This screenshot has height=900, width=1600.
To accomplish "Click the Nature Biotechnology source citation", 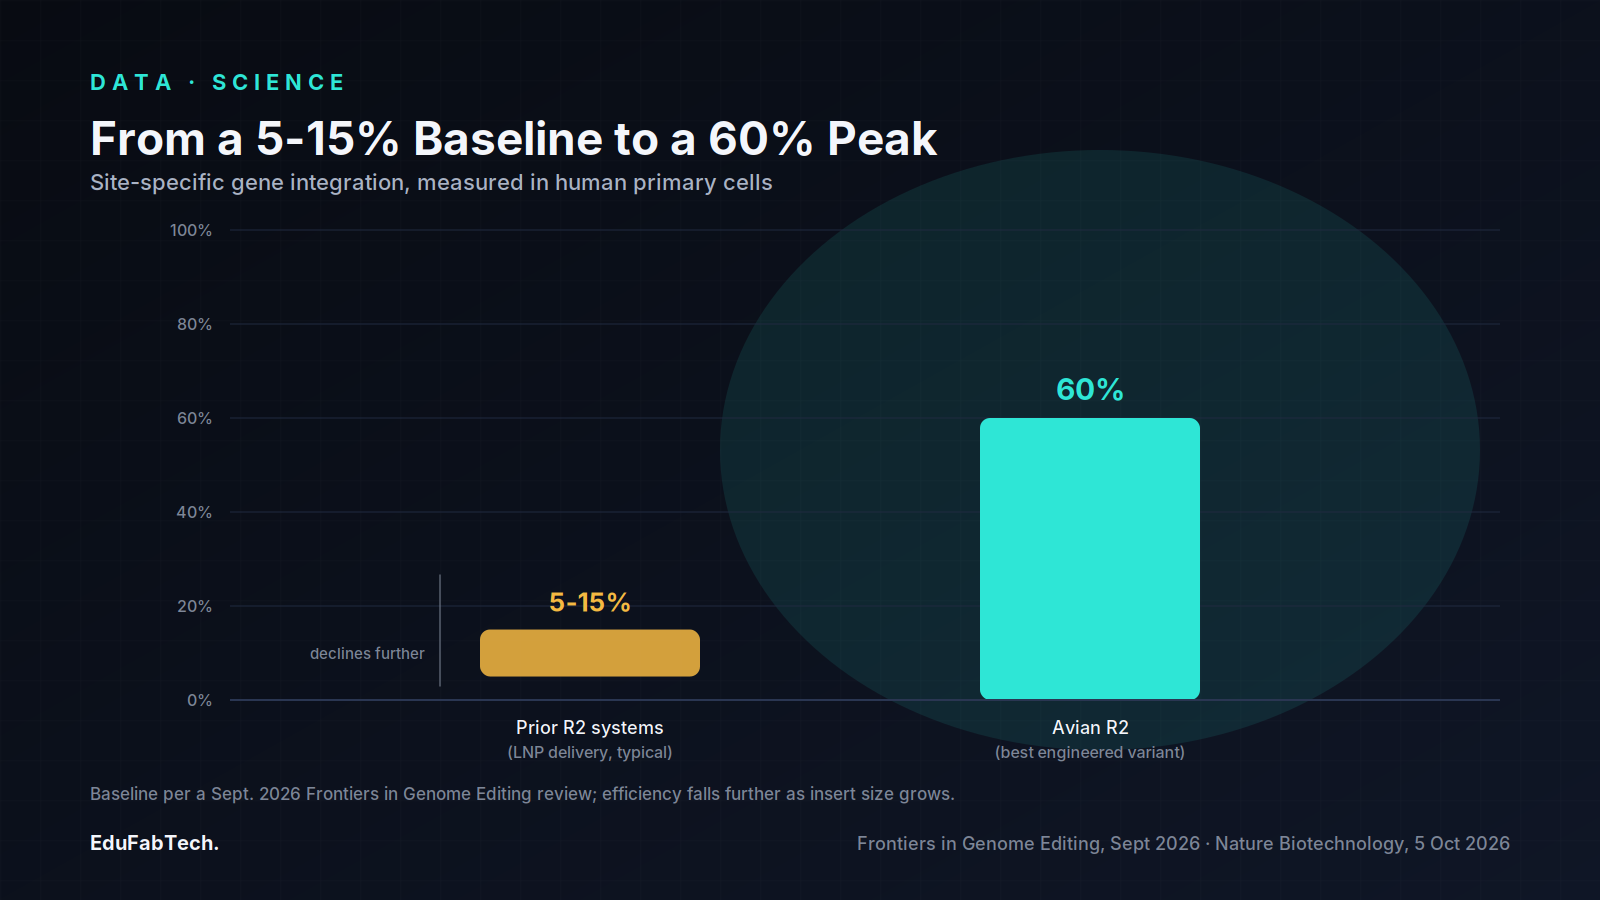I will click(x=1362, y=843).
